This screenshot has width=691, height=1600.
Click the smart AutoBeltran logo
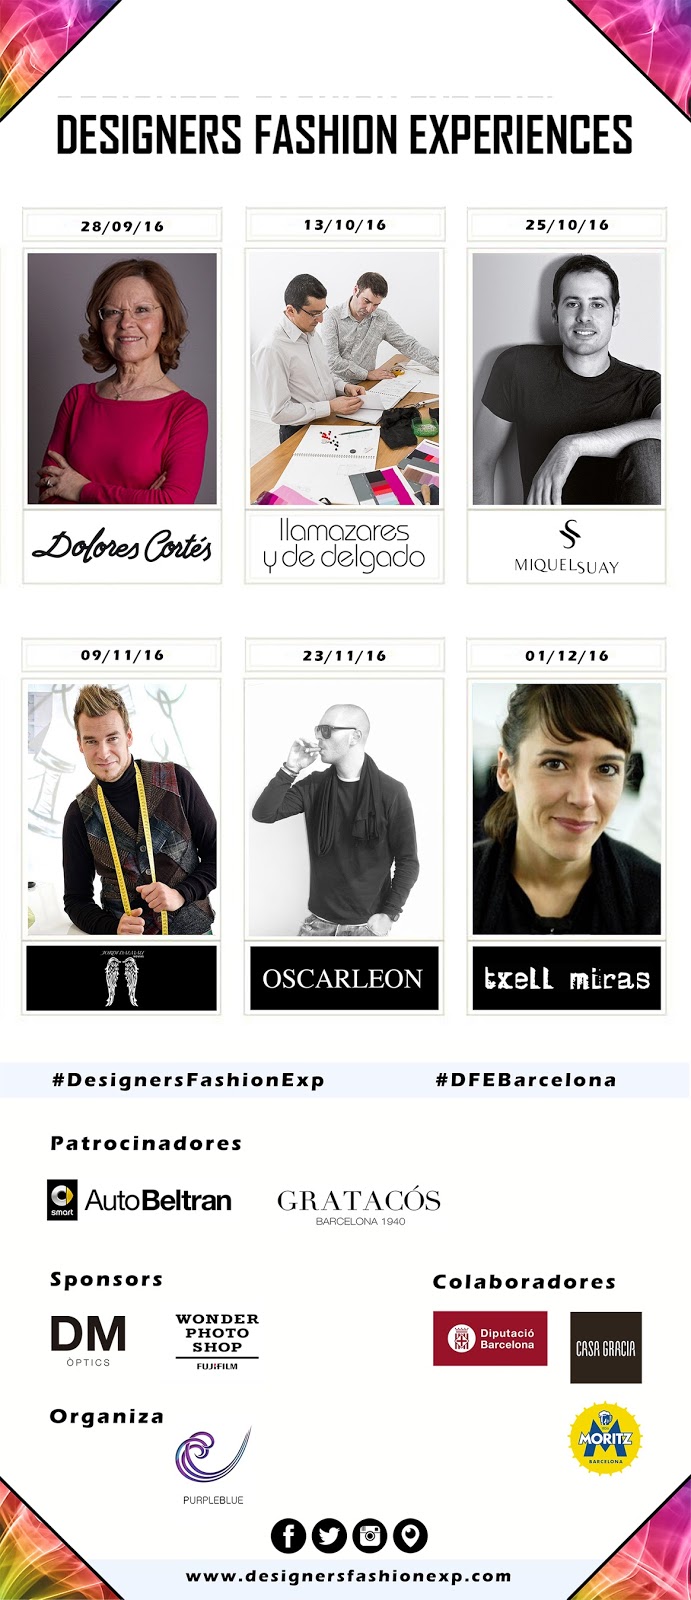140,1200
